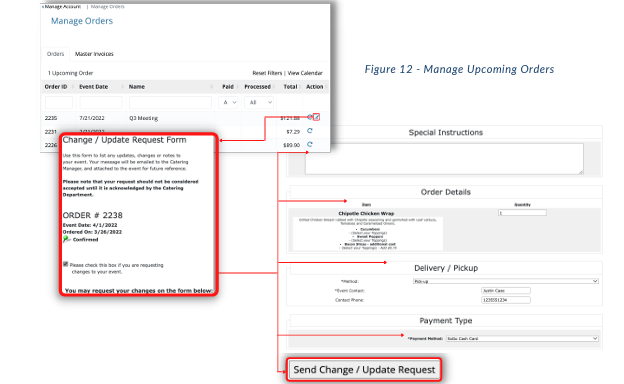Click the Reset Filters link
Image resolution: width=624 pixels, height=384 pixels.
point(267,73)
